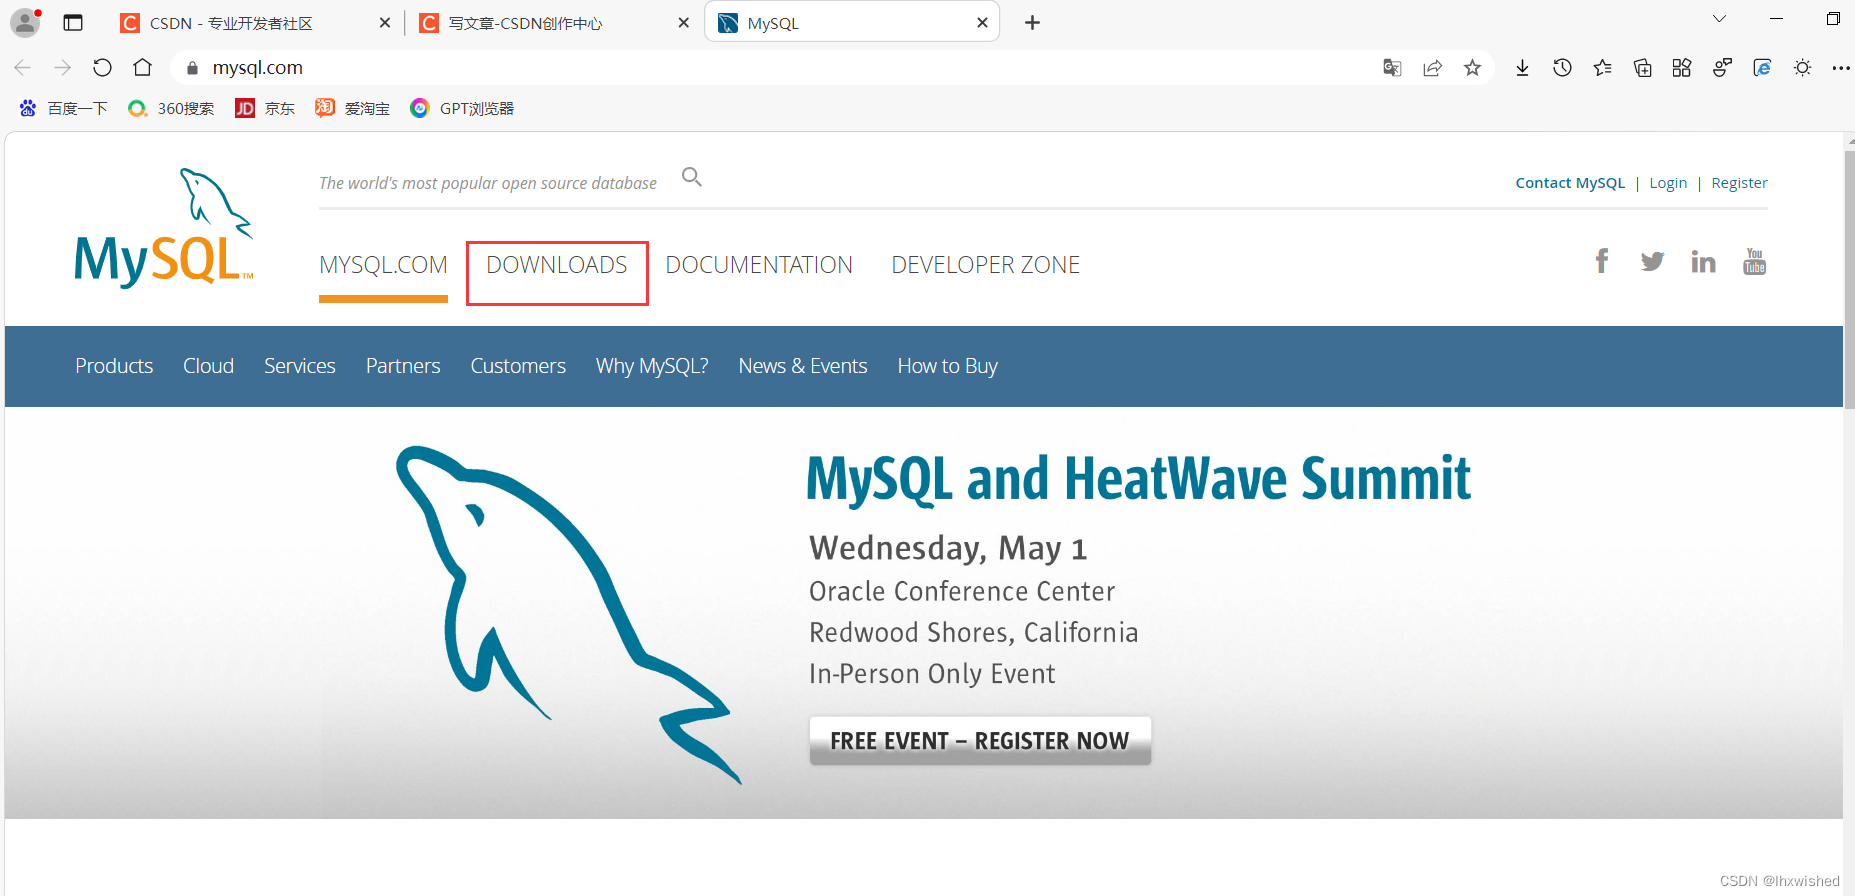Open the Products menu item
The height and width of the screenshot is (896, 1855).
(x=114, y=366)
